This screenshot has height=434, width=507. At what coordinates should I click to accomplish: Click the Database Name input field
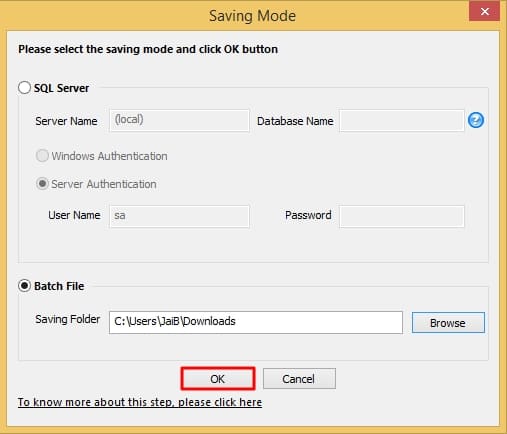pyautogui.click(x=402, y=120)
